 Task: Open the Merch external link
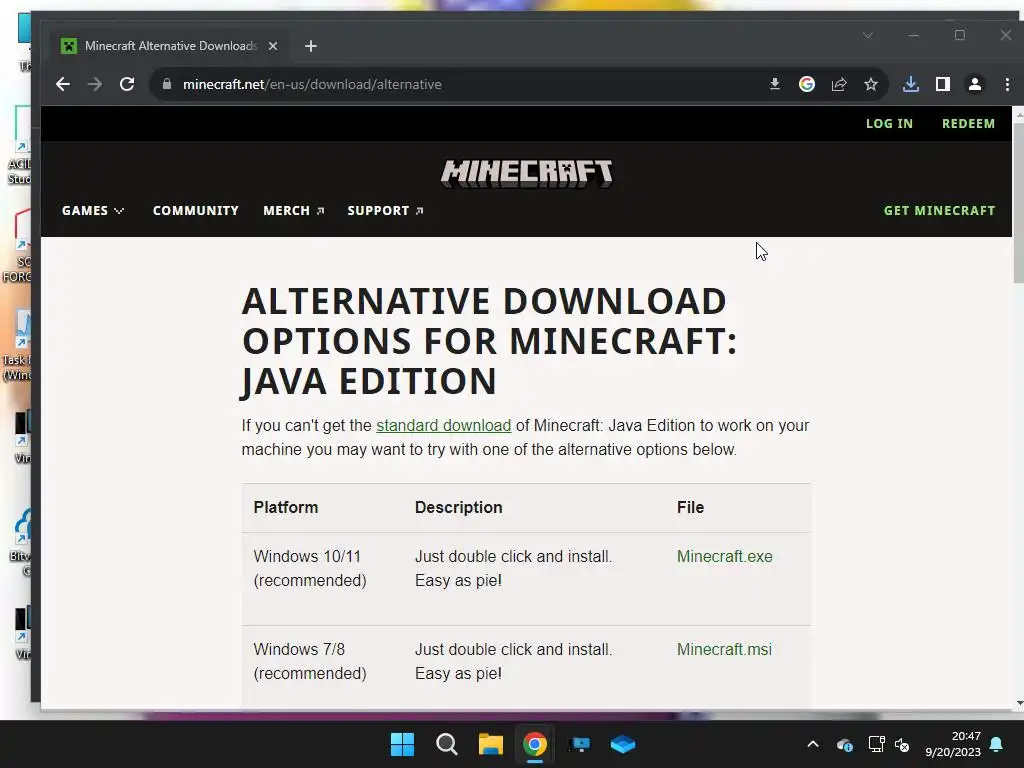pyautogui.click(x=293, y=211)
